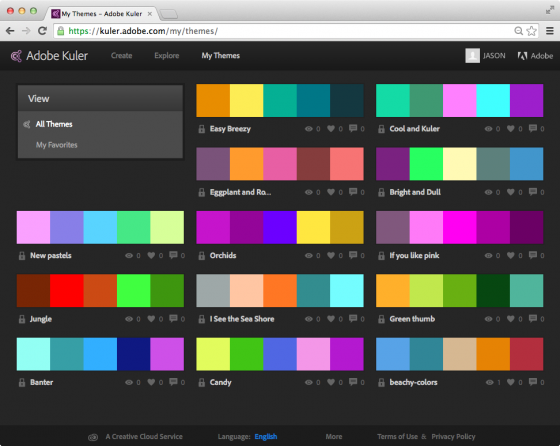Open the New pastels theme title

(51, 256)
